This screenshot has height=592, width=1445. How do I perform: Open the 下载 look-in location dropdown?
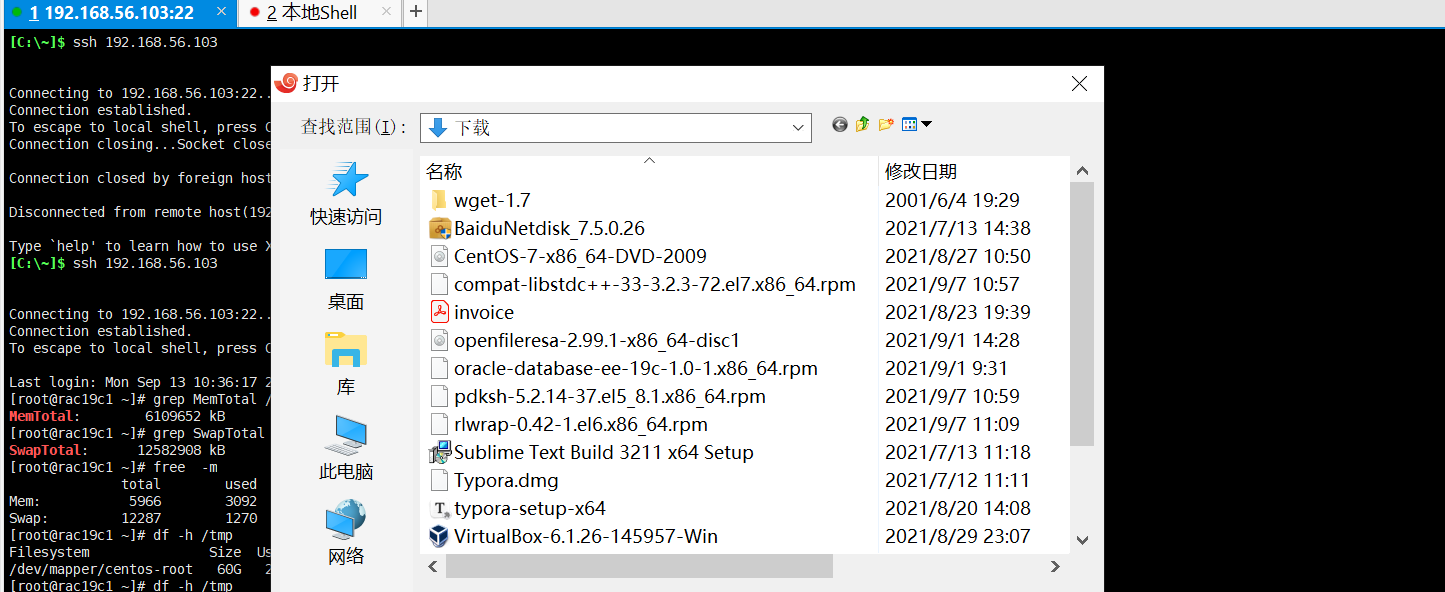(x=615, y=128)
